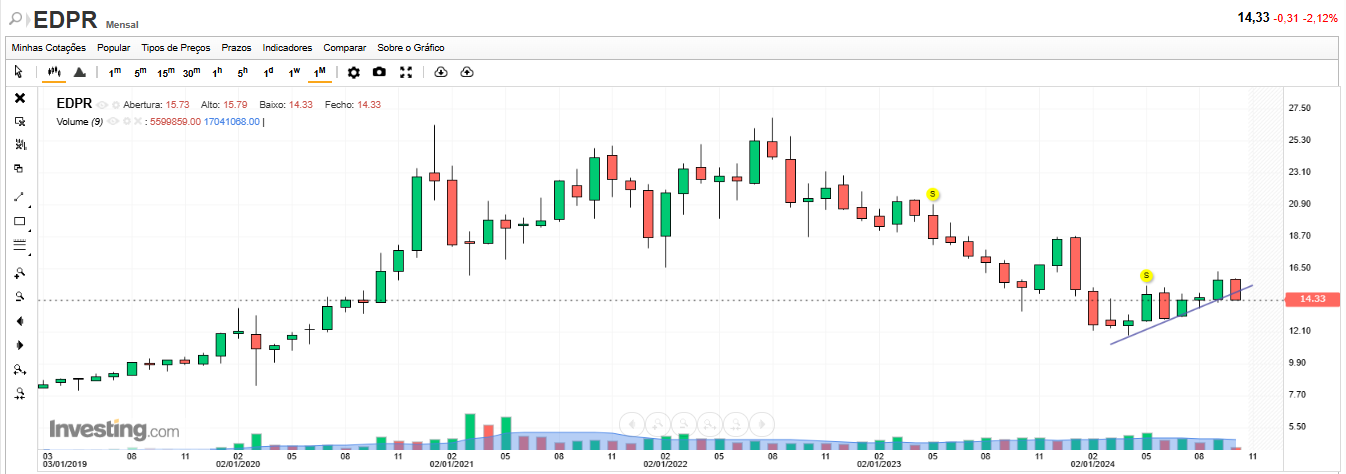Select 15 minute timeframe
This screenshot has width=1346, height=474.
coord(166,72)
